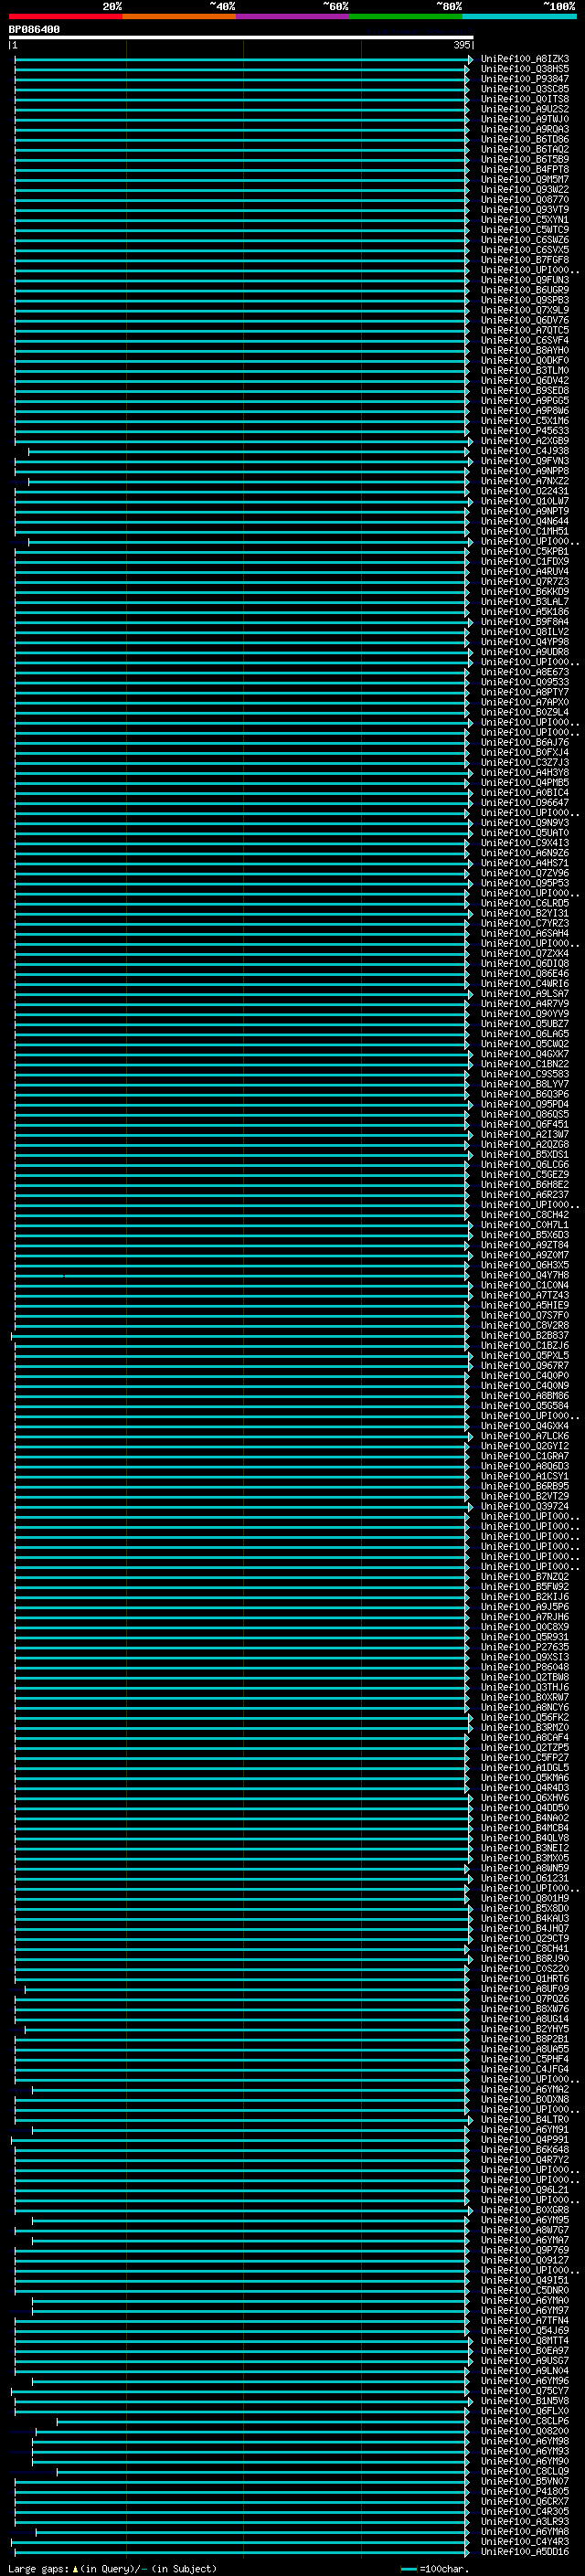
Task: Click the query end position 395 marker
Action: click(462, 45)
